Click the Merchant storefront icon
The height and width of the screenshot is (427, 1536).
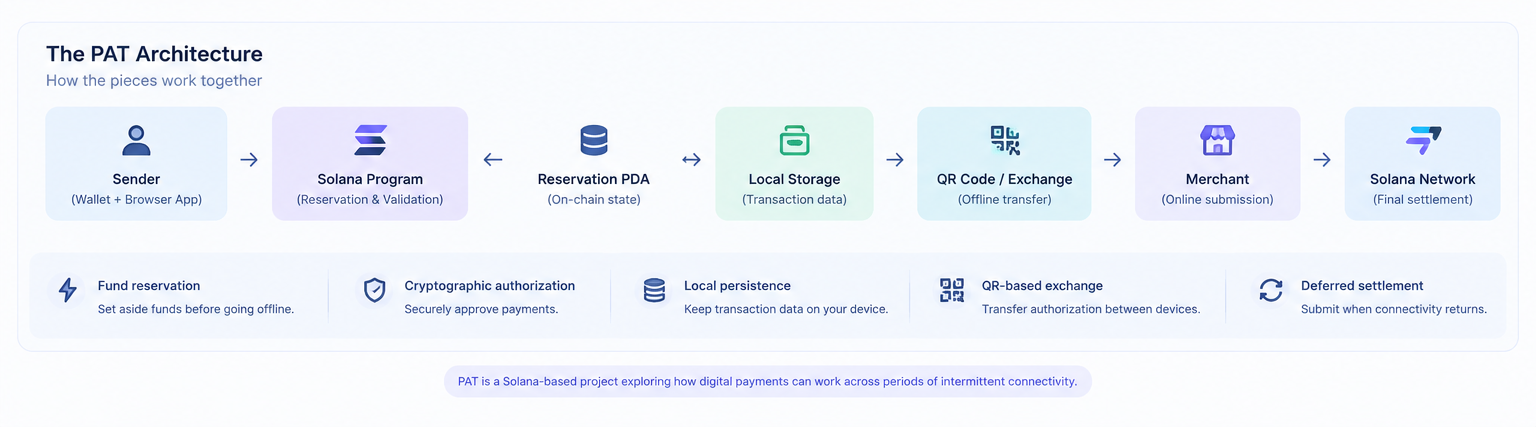(x=1217, y=140)
